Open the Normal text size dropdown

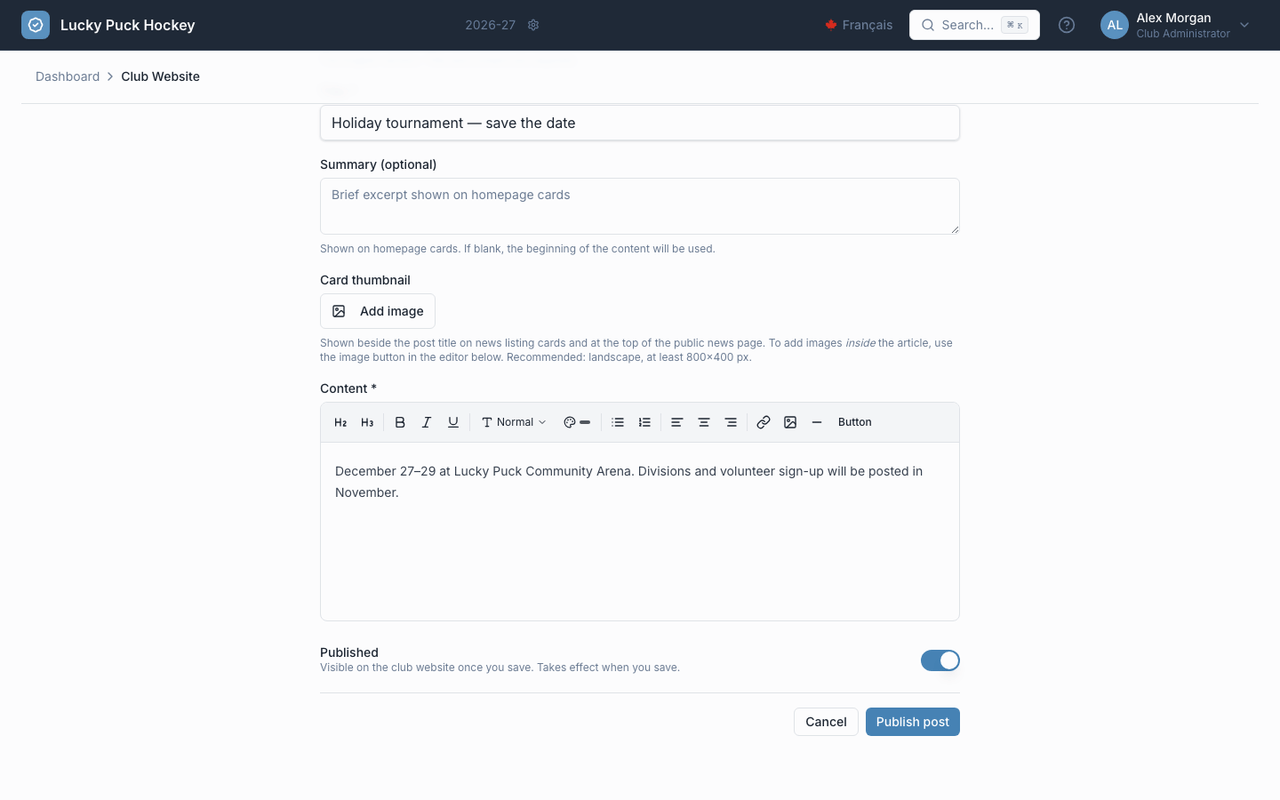coord(514,422)
